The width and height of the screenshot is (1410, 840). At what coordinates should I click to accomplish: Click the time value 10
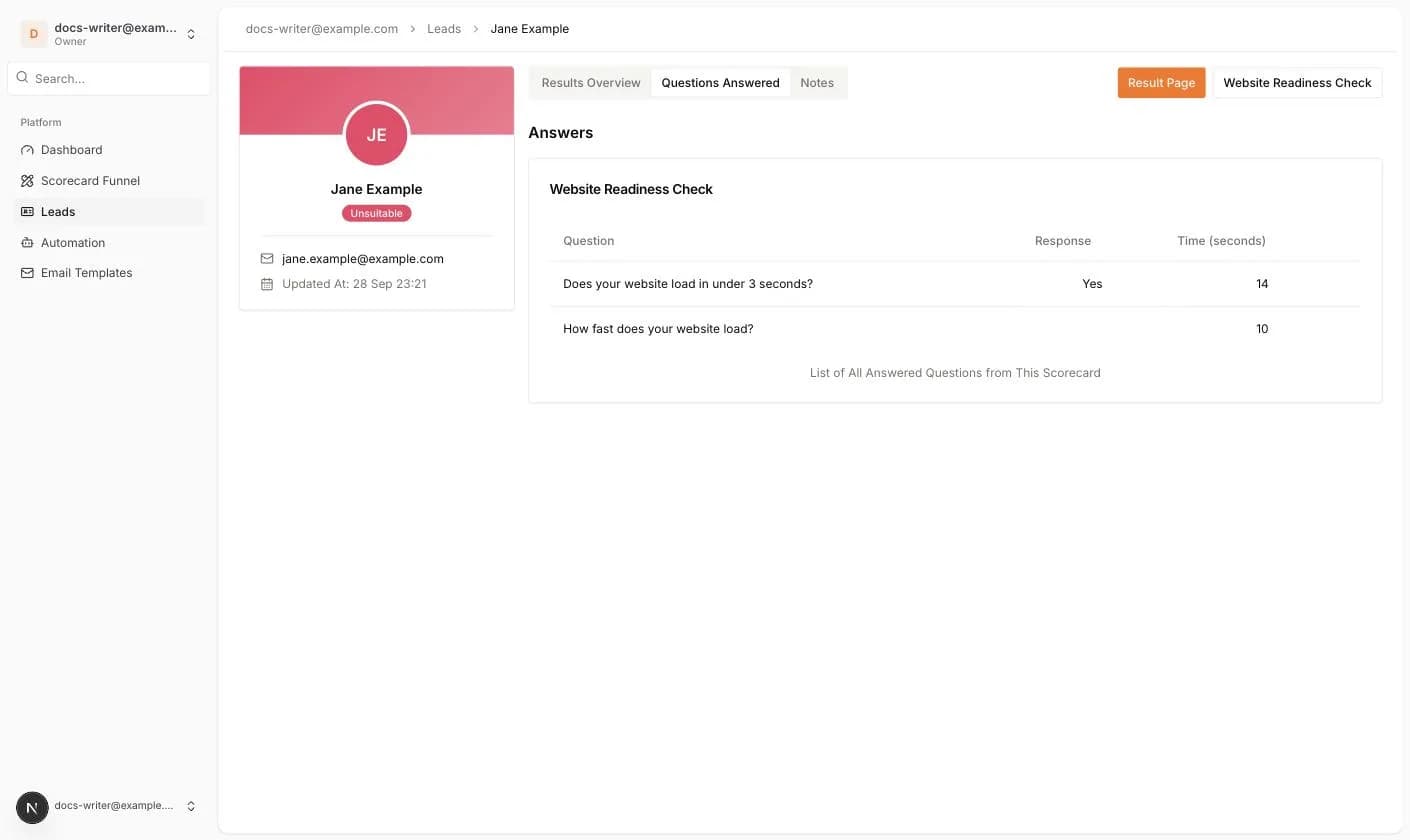(x=1262, y=329)
